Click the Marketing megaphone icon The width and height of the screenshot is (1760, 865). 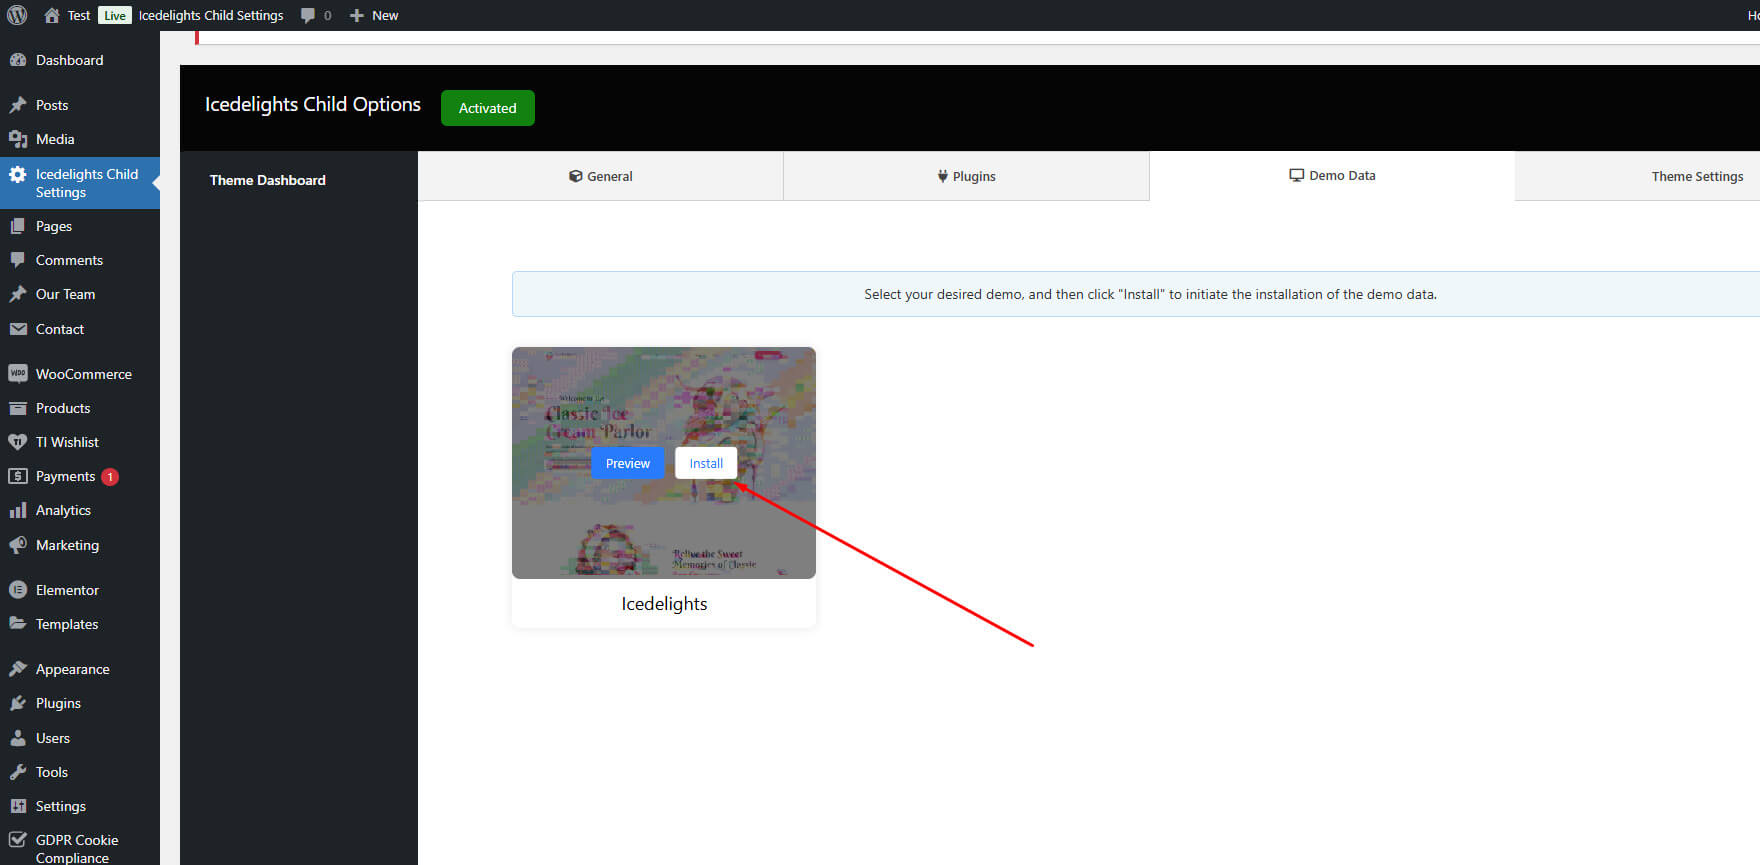(x=18, y=545)
